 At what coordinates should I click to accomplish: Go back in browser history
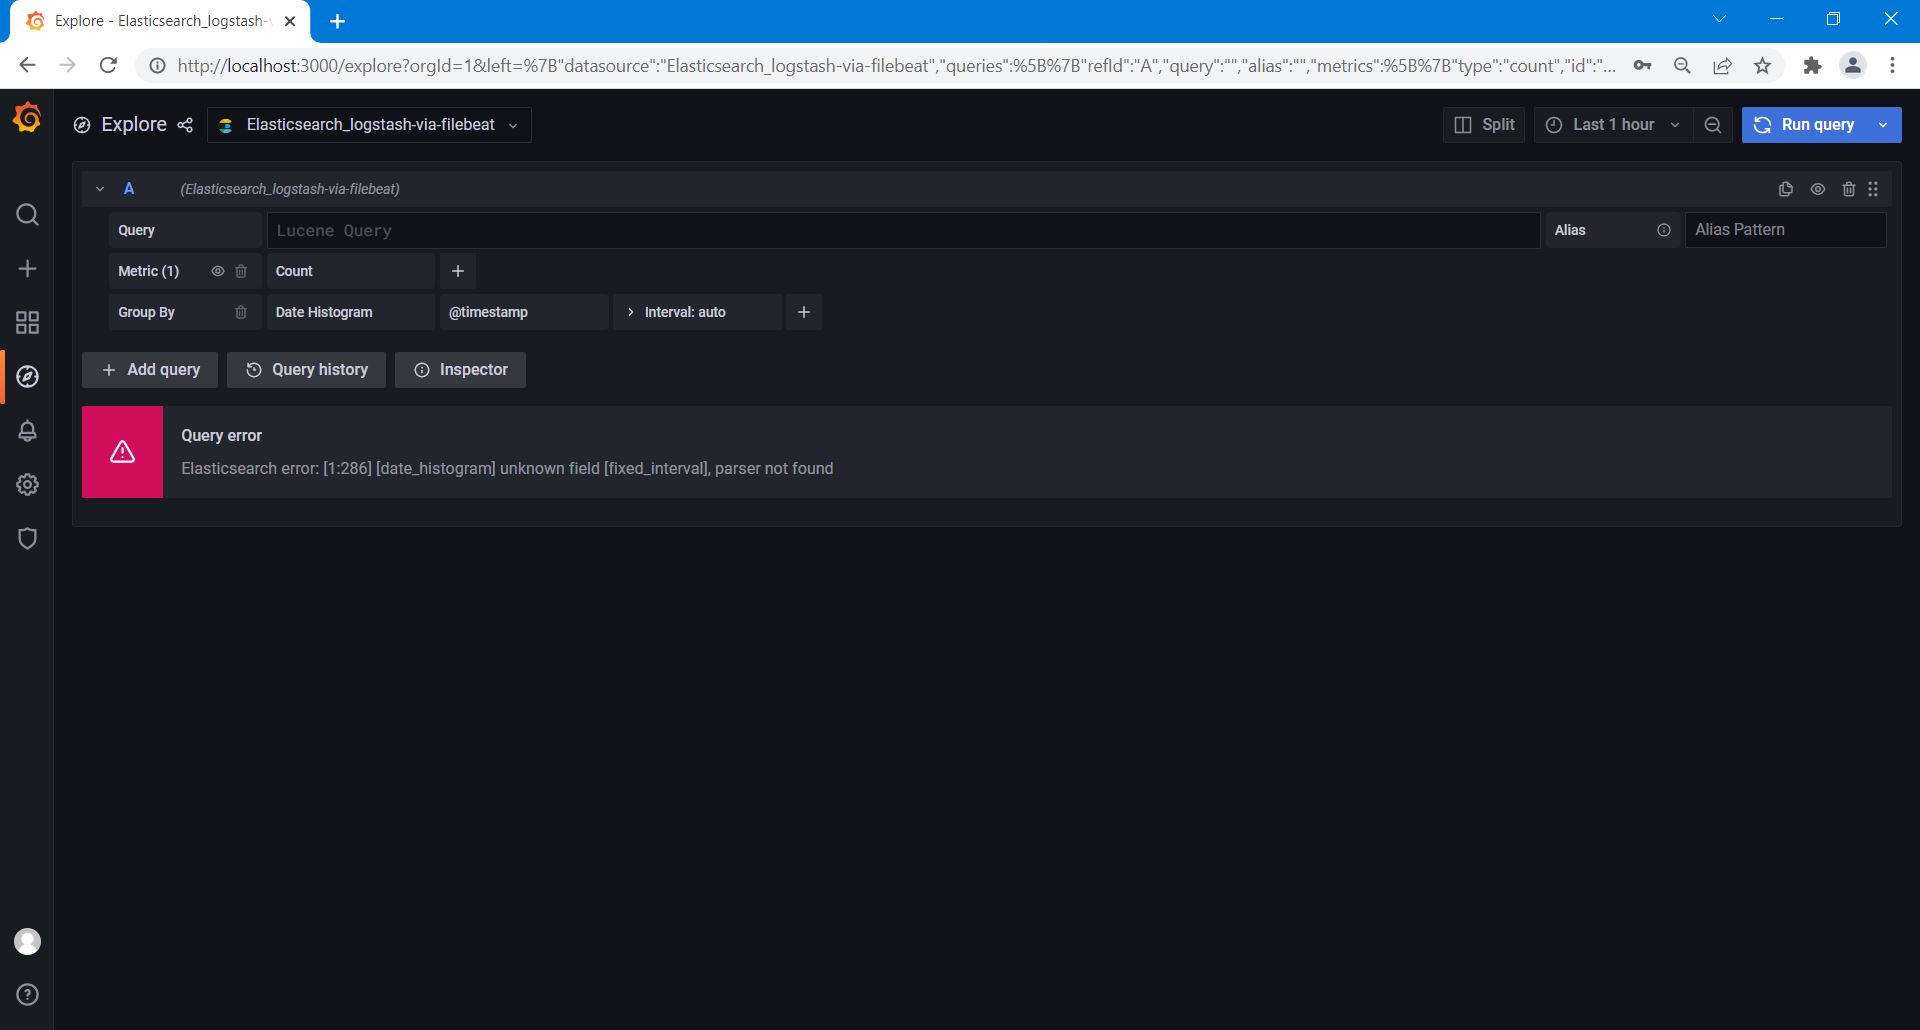click(x=27, y=66)
